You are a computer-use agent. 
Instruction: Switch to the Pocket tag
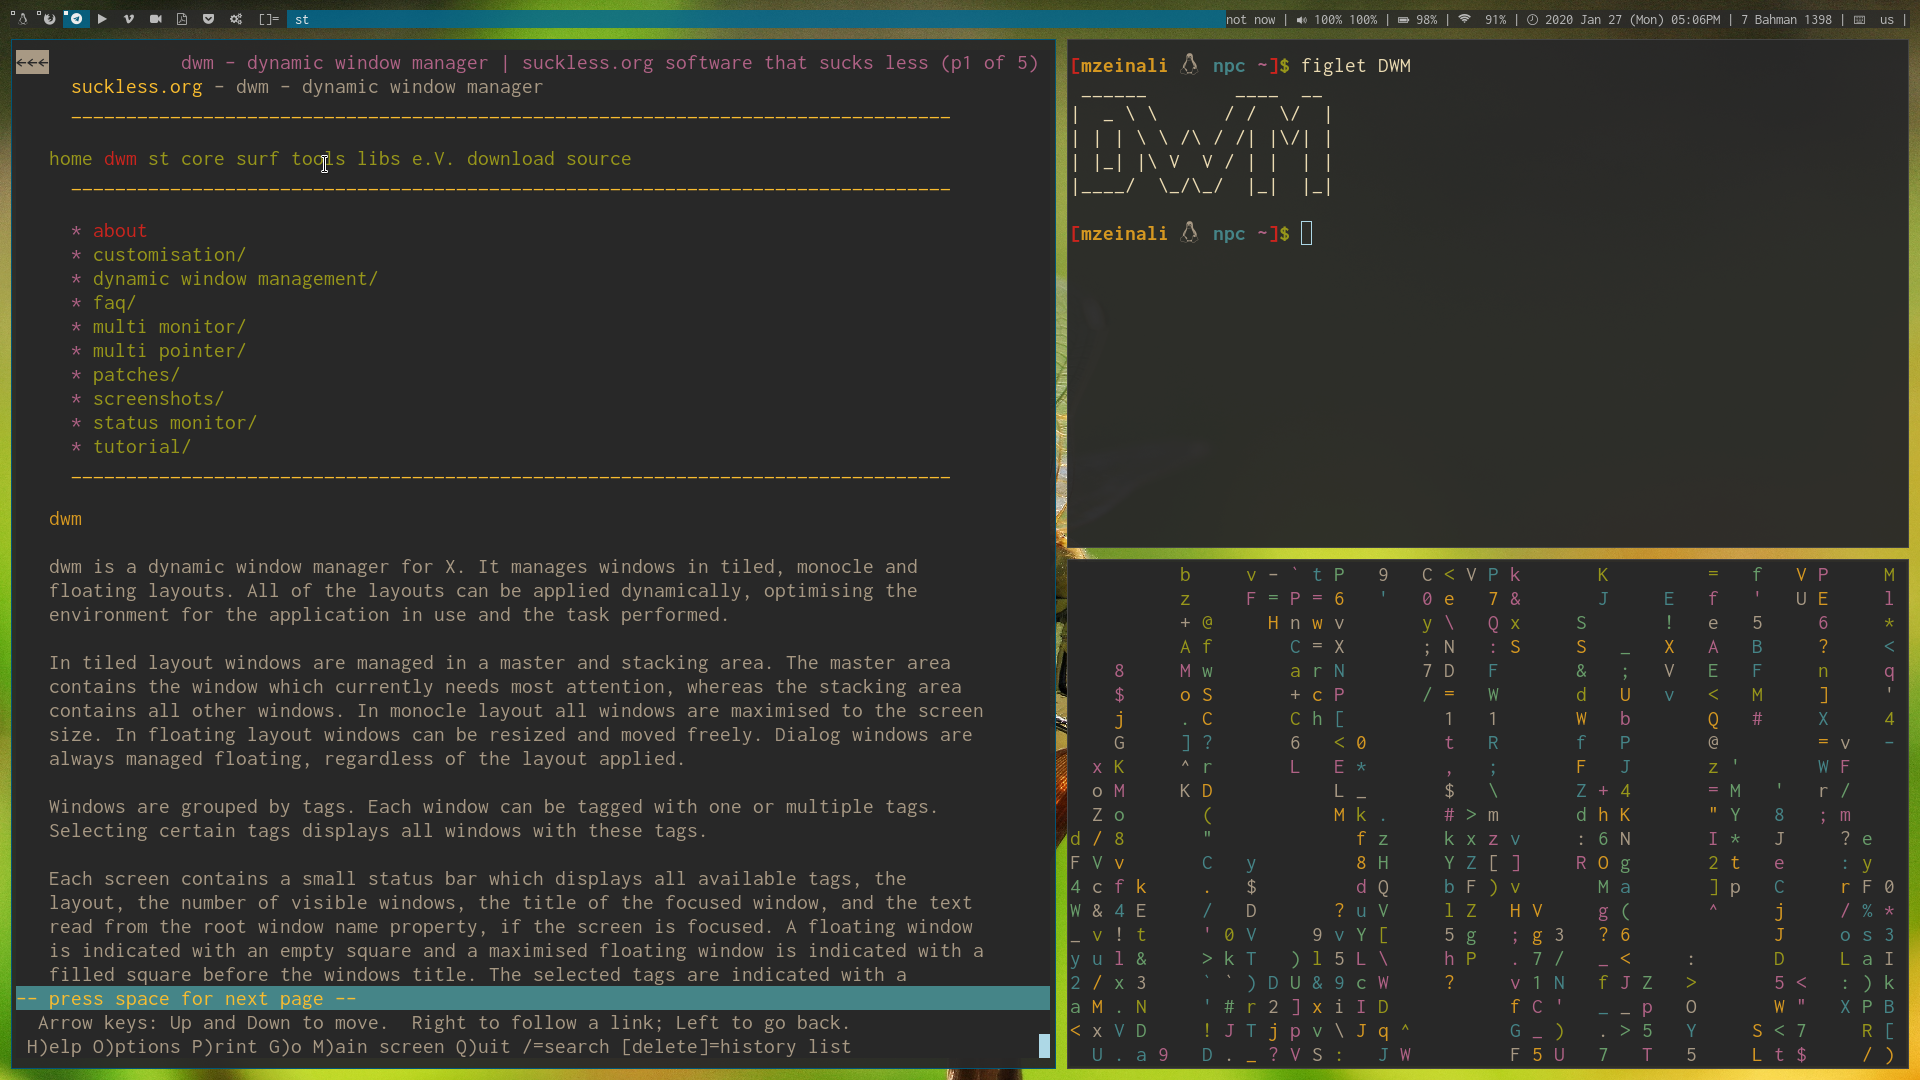208,19
